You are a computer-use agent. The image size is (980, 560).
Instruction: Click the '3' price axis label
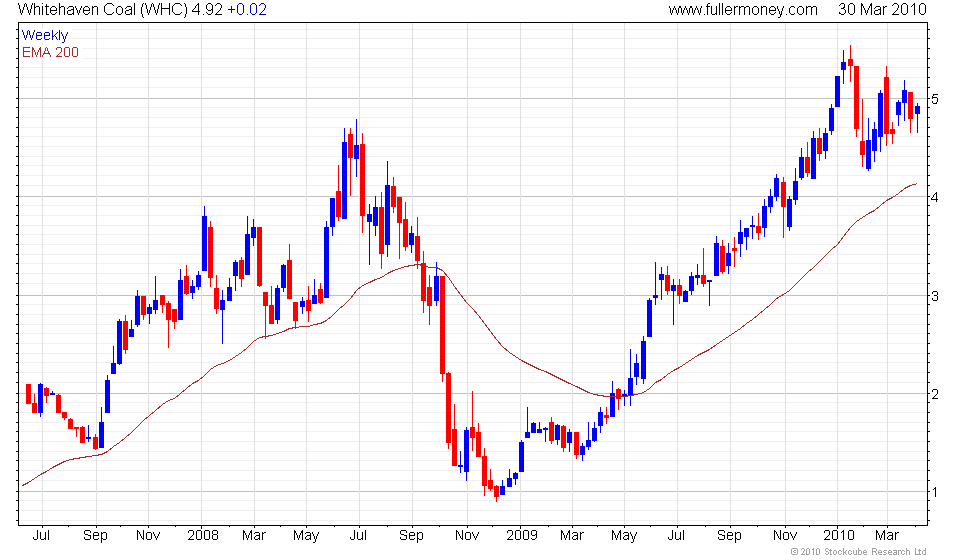click(935, 296)
